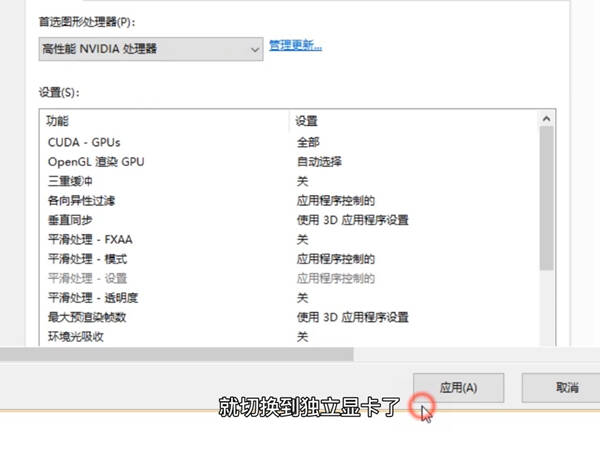Click the horizontal scrollbar thumb at bottom
Image resolution: width=600 pixels, height=450 pixels.
pos(176,354)
